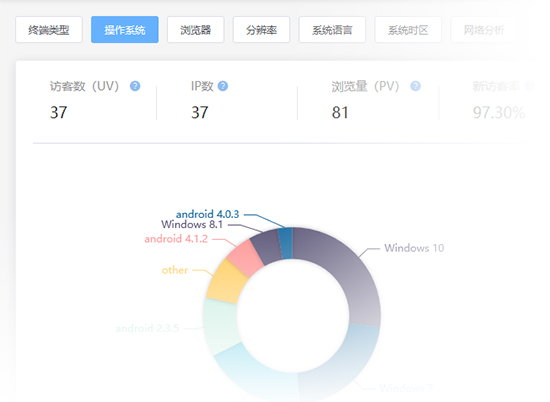
Task: Open the 浏览器 tab
Action: [195, 30]
